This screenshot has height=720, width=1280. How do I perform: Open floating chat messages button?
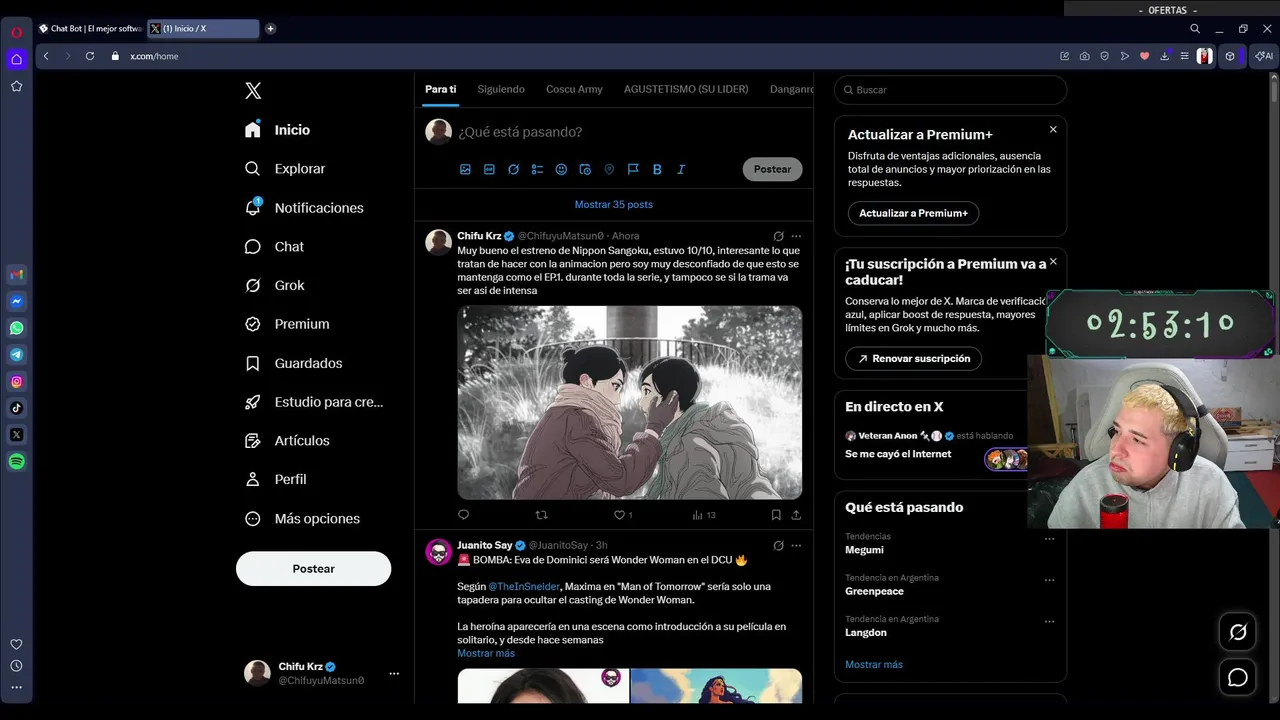[1238, 678]
